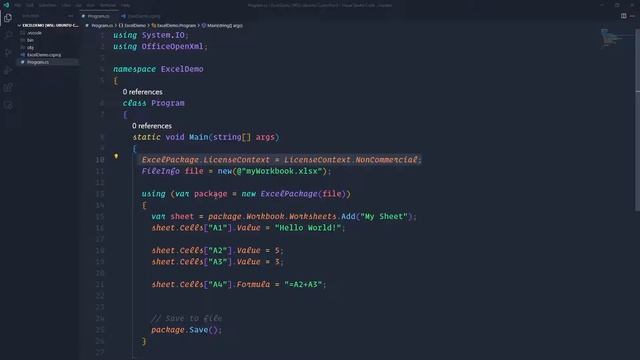Select Program.cs in the Explorer tree
The height and width of the screenshot is (360, 640).
pyautogui.click(x=48, y=62)
